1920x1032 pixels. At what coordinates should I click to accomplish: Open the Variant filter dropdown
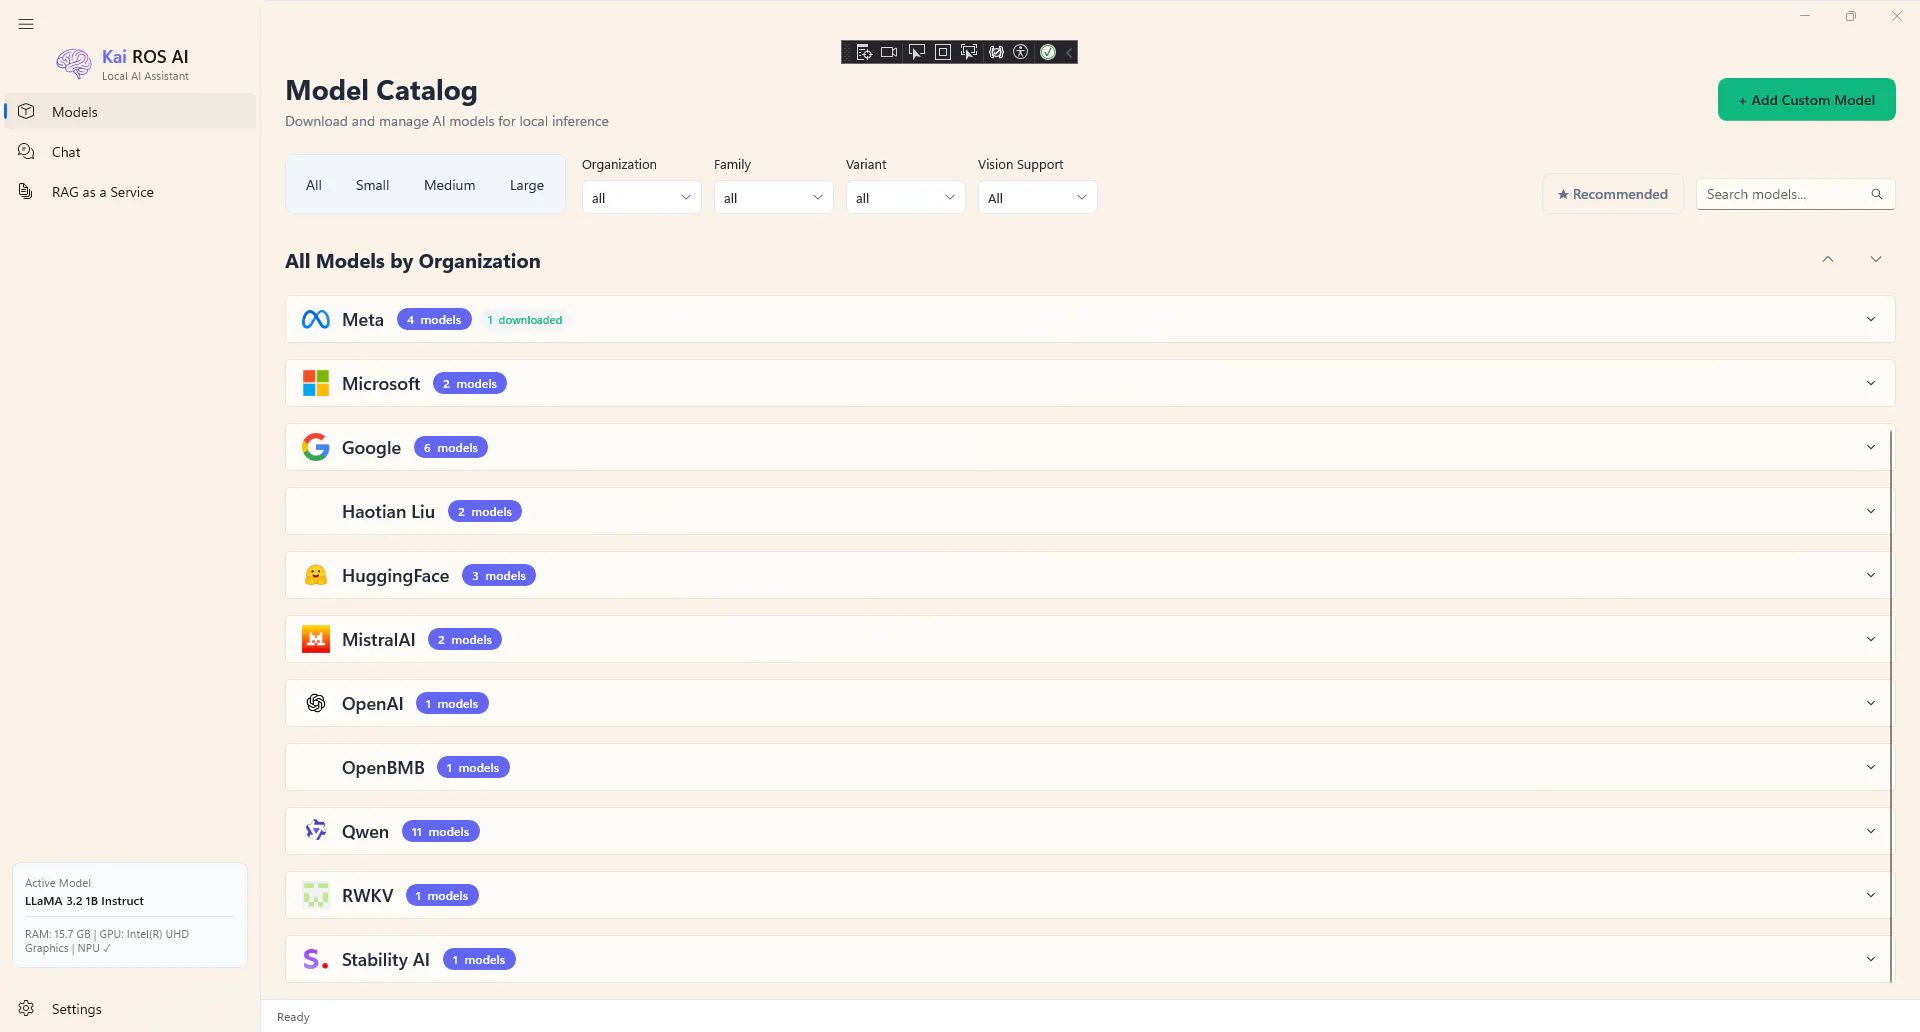906,197
